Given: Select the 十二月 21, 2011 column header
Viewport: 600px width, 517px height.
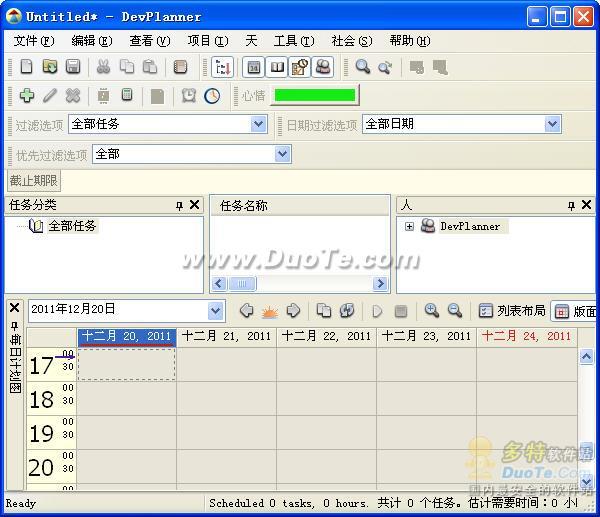Looking at the screenshot, I should pyautogui.click(x=226, y=337).
